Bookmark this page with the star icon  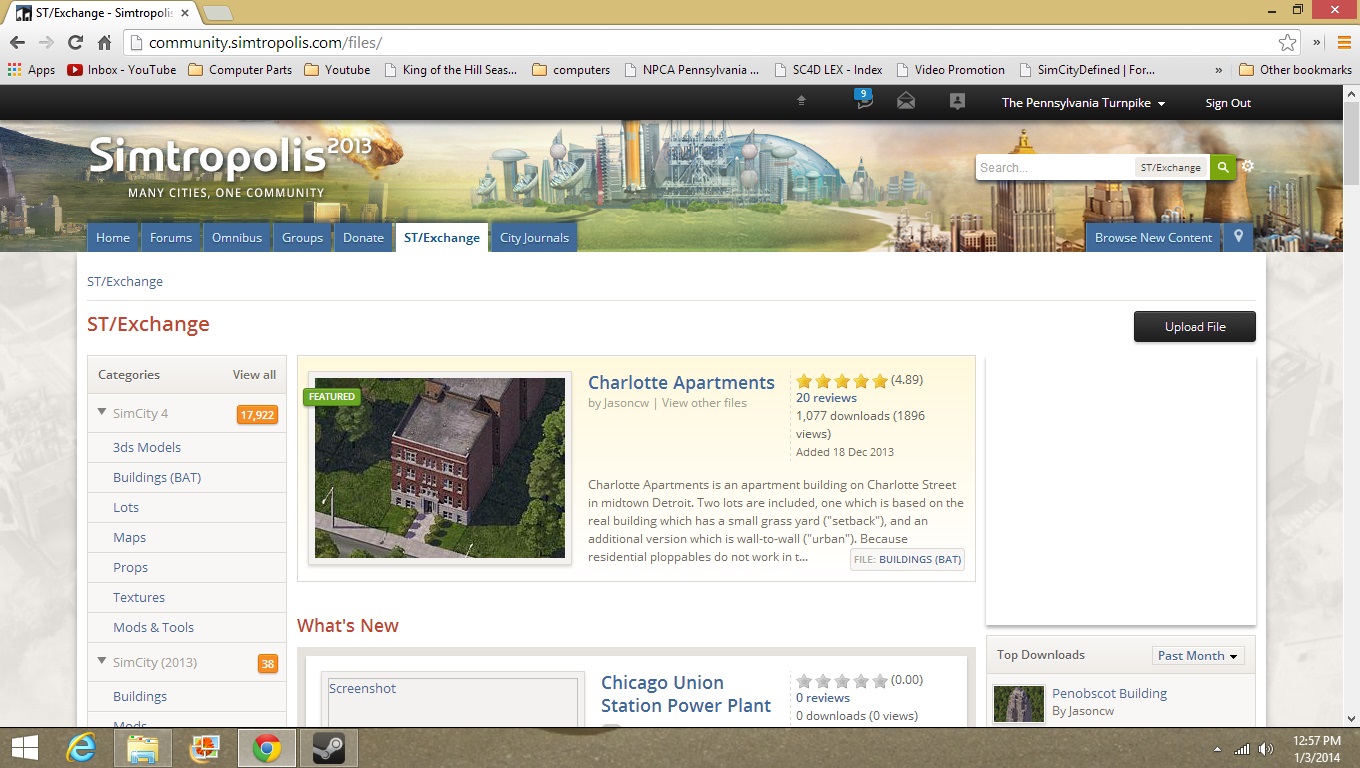(x=1287, y=42)
